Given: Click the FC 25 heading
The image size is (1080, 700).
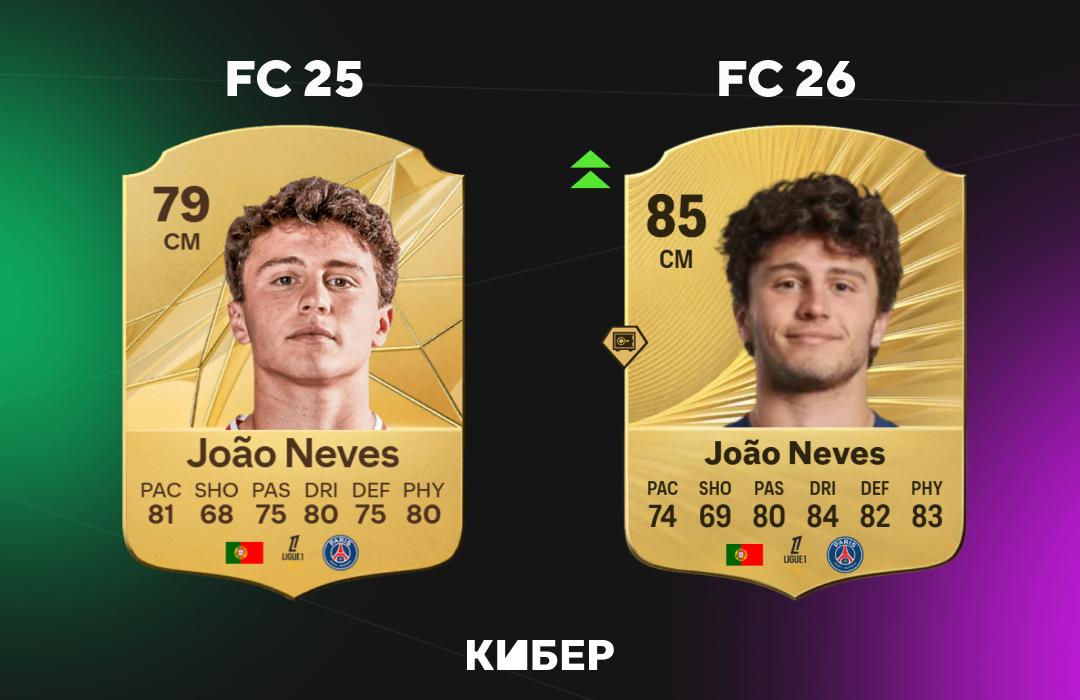Looking at the screenshot, I should pos(294,79).
